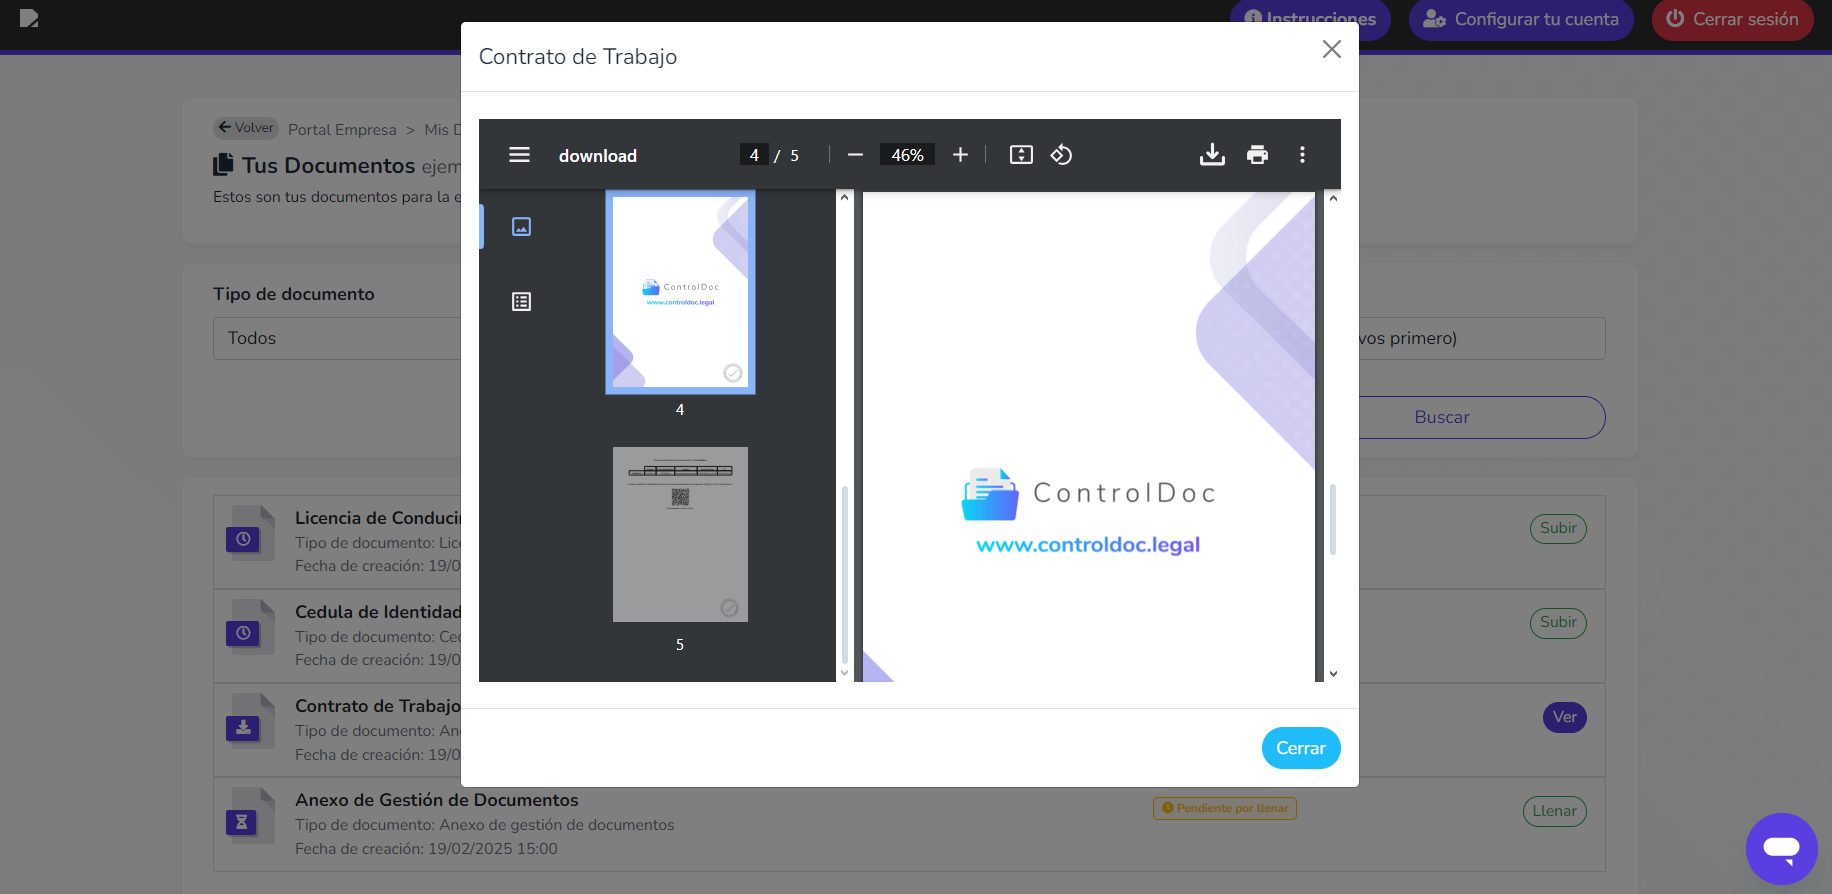Click the Cedula de Identidad document icon
Screen dimensions: 1832x894
(250, 626)
